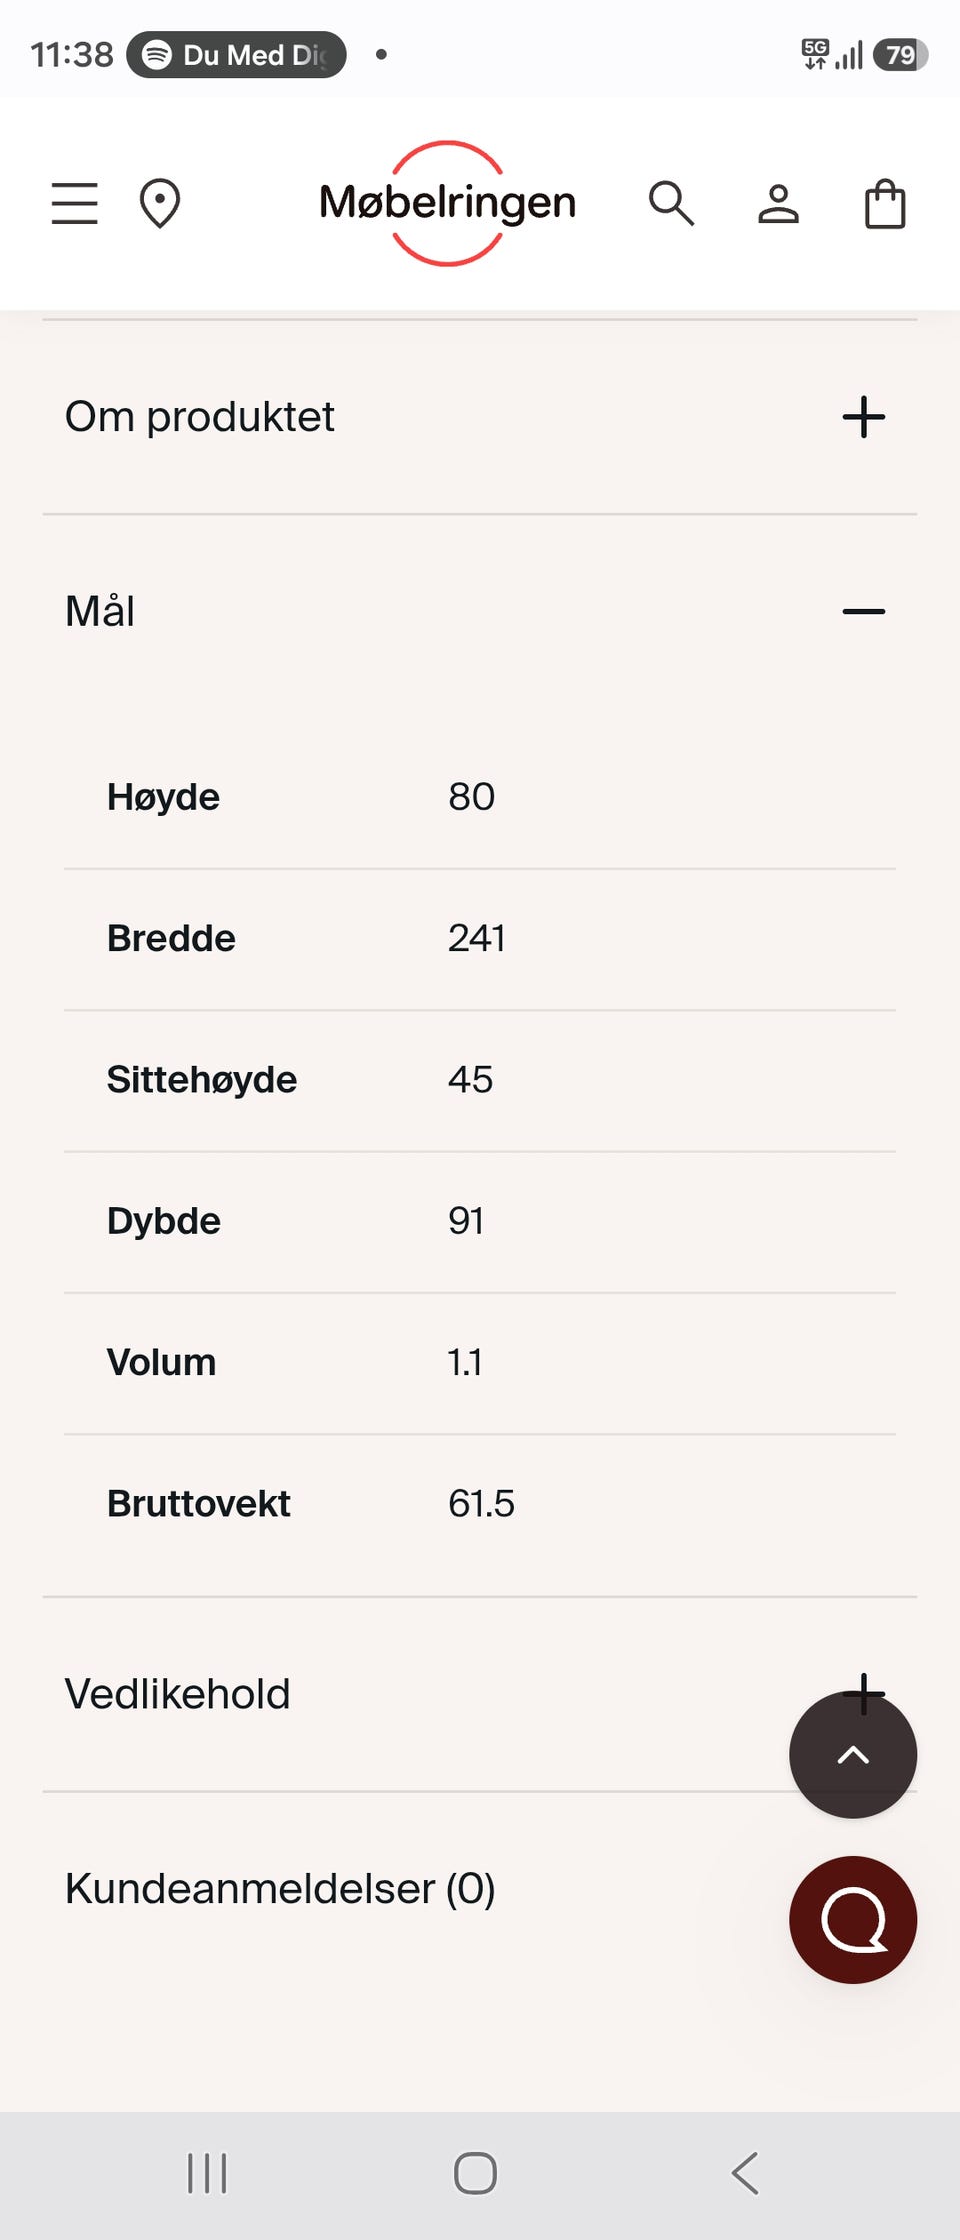
Task: Open the user account icon
Action: 778,203
